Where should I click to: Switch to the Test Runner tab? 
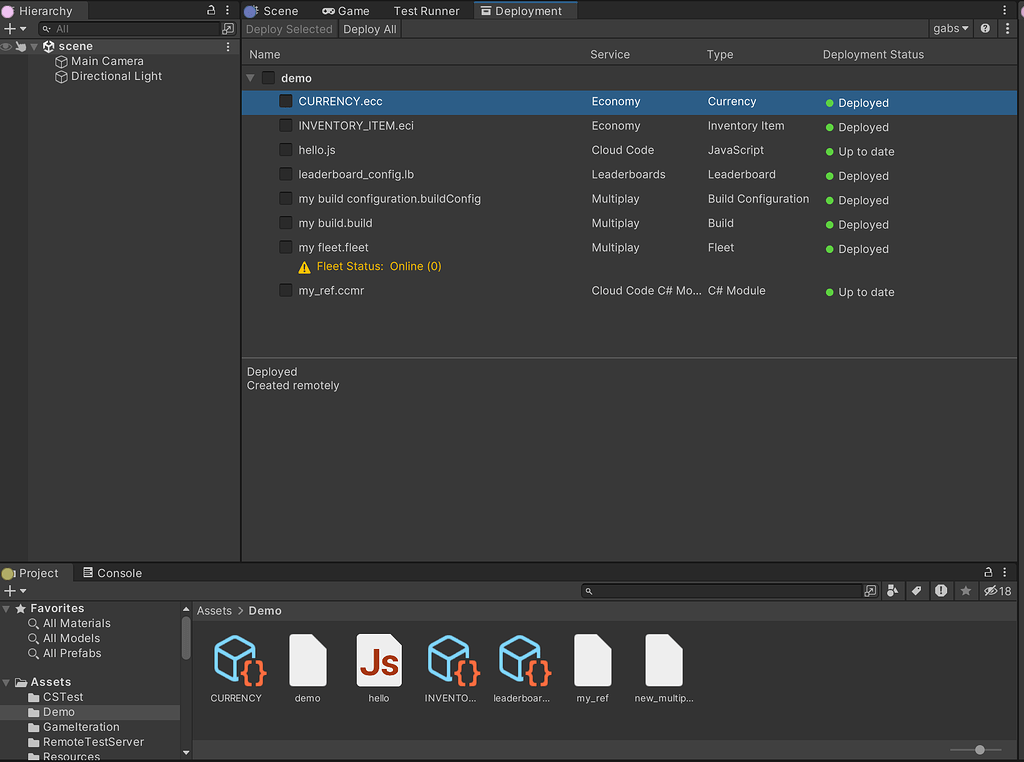(x=425, y=11)
